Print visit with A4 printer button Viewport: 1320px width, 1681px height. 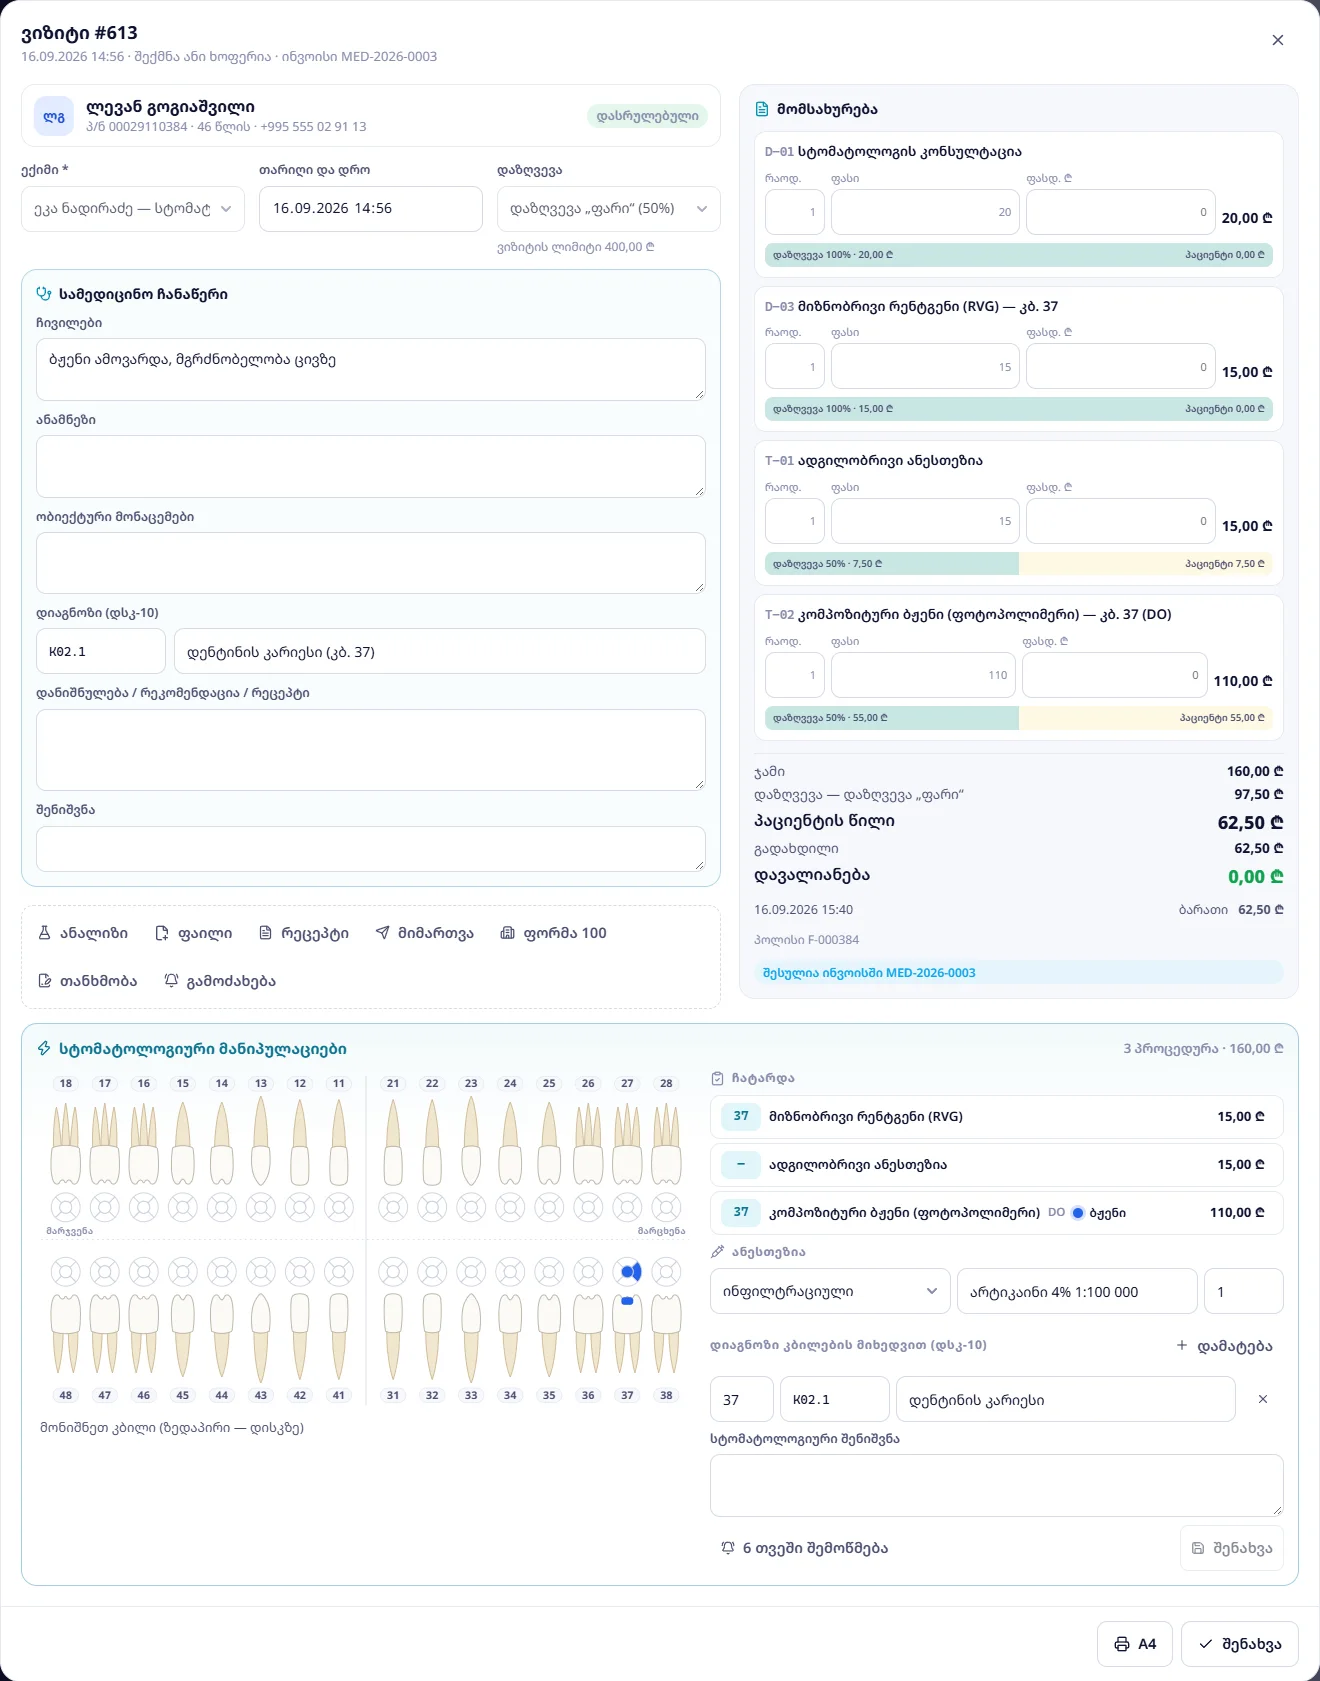[1135, 1644]
